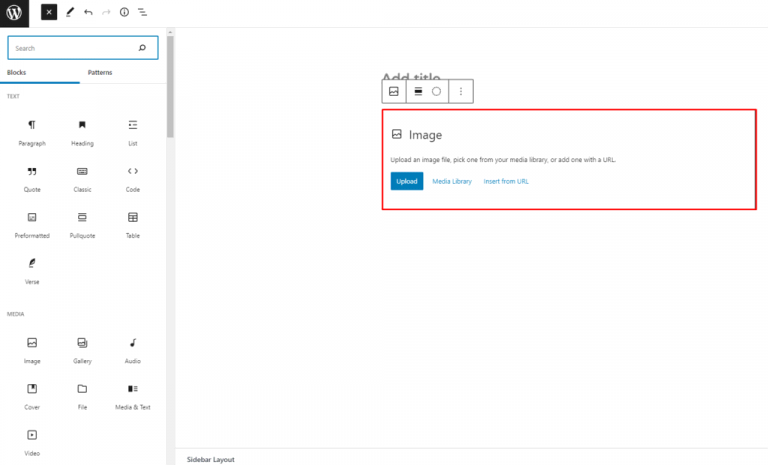Click the search magnifier icon
Image resolution: width=768 pixels, height=465 pixels.
pos(142,48)
